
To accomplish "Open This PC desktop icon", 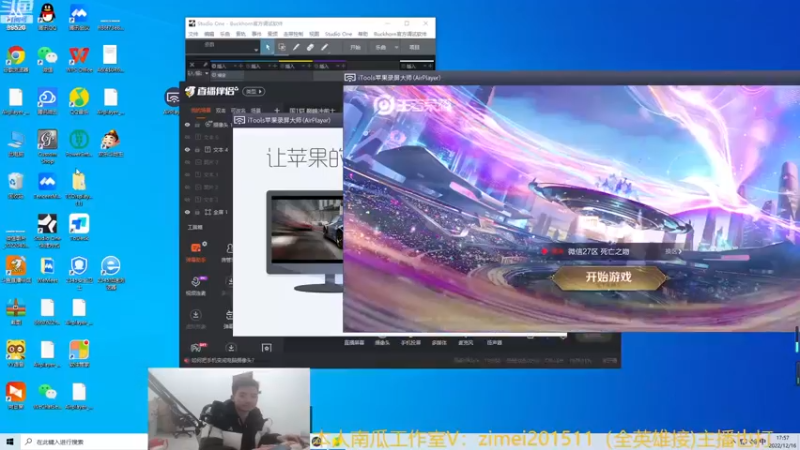I will tap(16, 139).
